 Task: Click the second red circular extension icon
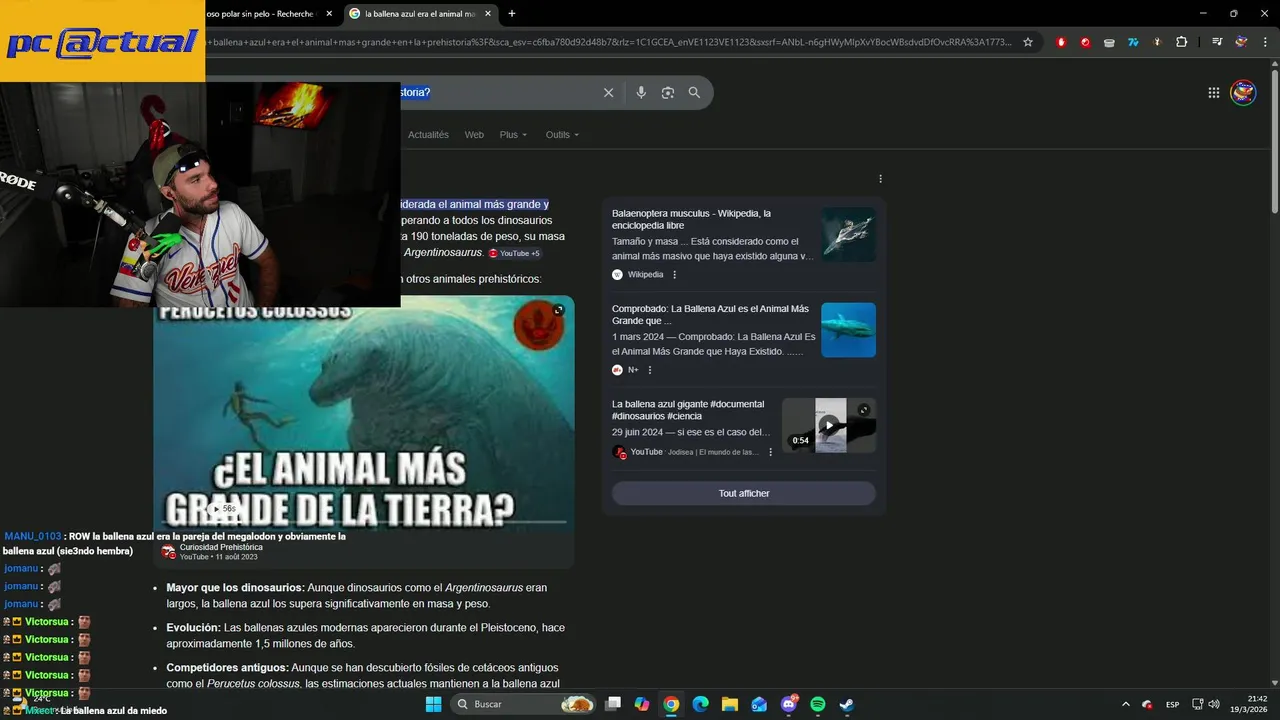[x=1085, y=42]
